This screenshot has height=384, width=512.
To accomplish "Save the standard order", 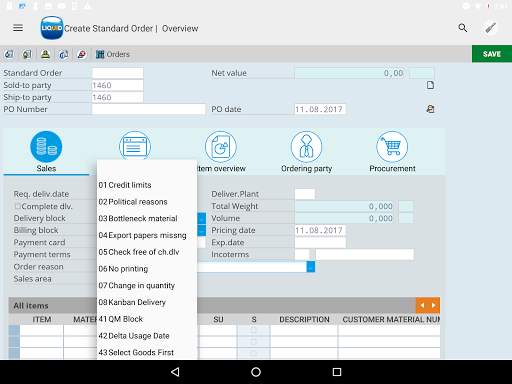I will [492, 54].
